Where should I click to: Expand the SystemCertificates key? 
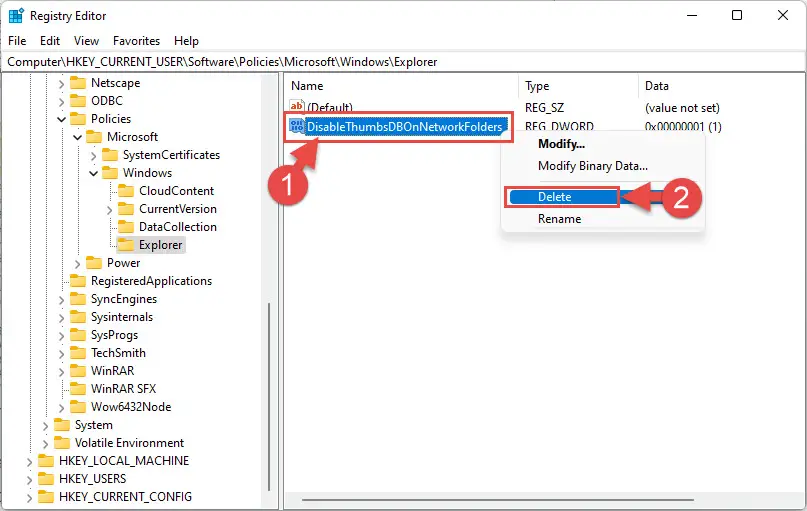click(93, 155)
